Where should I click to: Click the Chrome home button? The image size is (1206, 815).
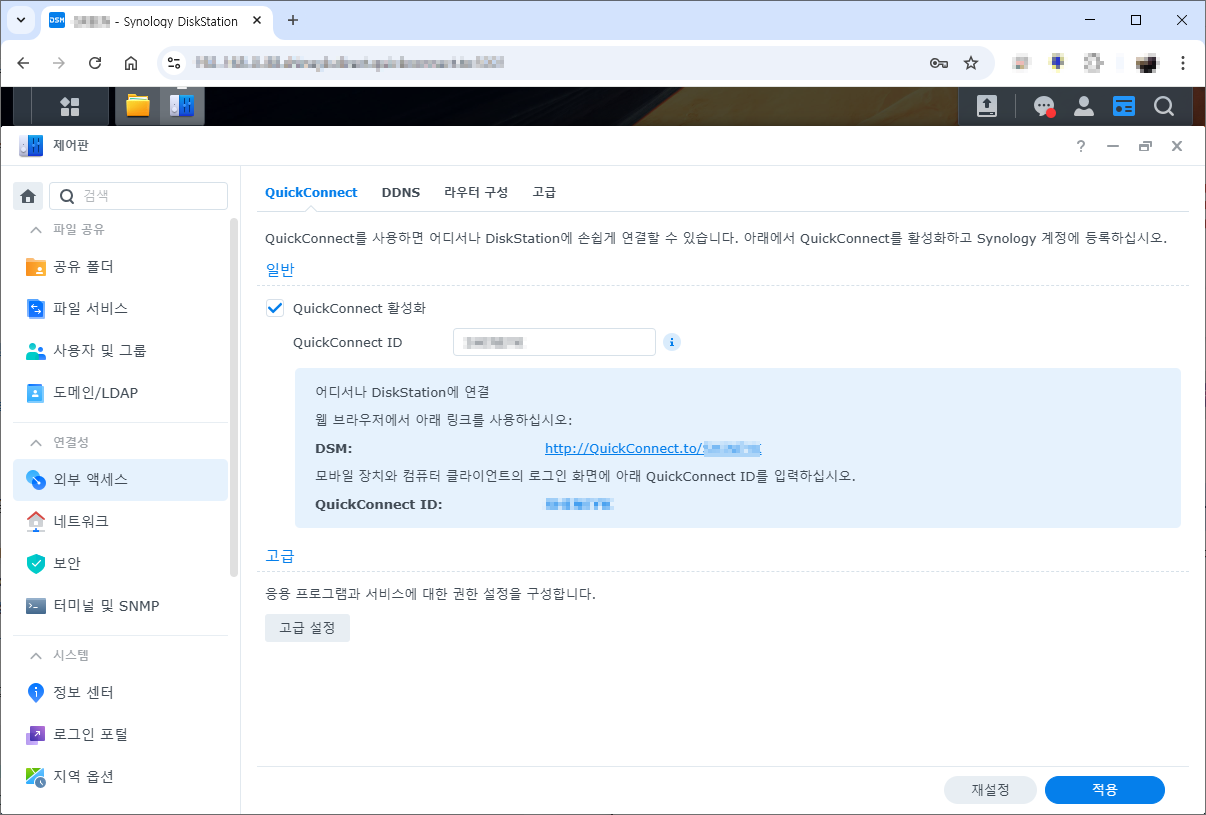(x=131, y=63)
